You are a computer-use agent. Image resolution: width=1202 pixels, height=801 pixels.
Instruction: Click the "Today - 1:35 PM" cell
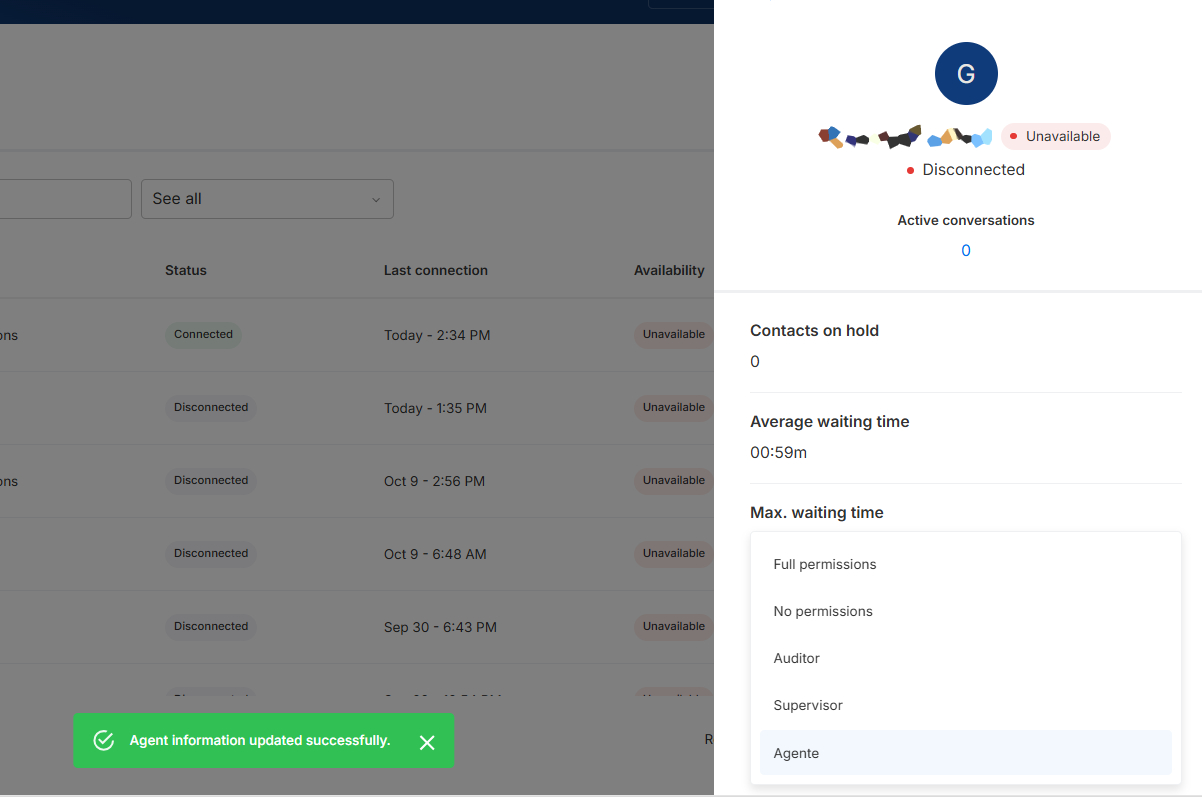tap(435, 408)
